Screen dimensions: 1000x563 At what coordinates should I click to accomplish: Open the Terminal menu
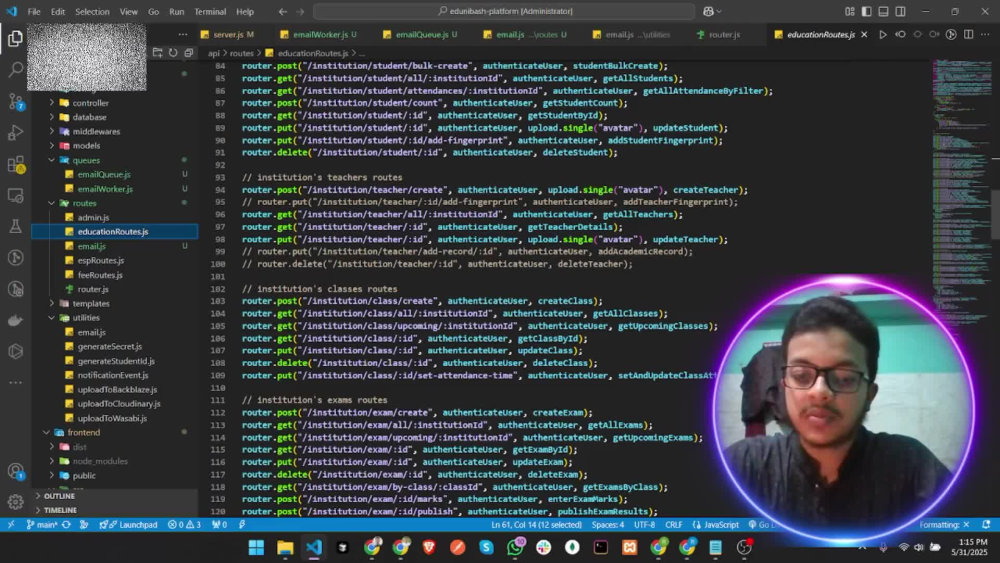210,11
